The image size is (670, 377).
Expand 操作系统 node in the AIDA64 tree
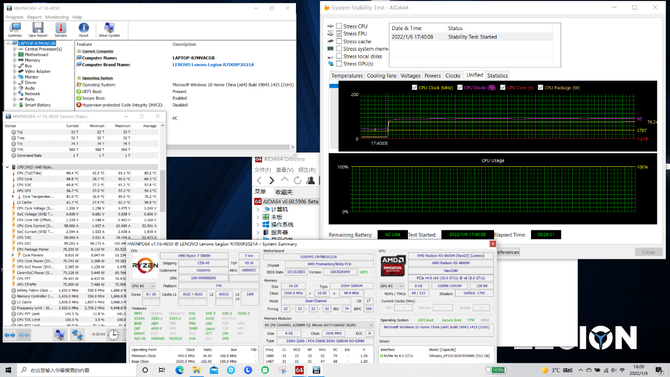click(258, 225)
